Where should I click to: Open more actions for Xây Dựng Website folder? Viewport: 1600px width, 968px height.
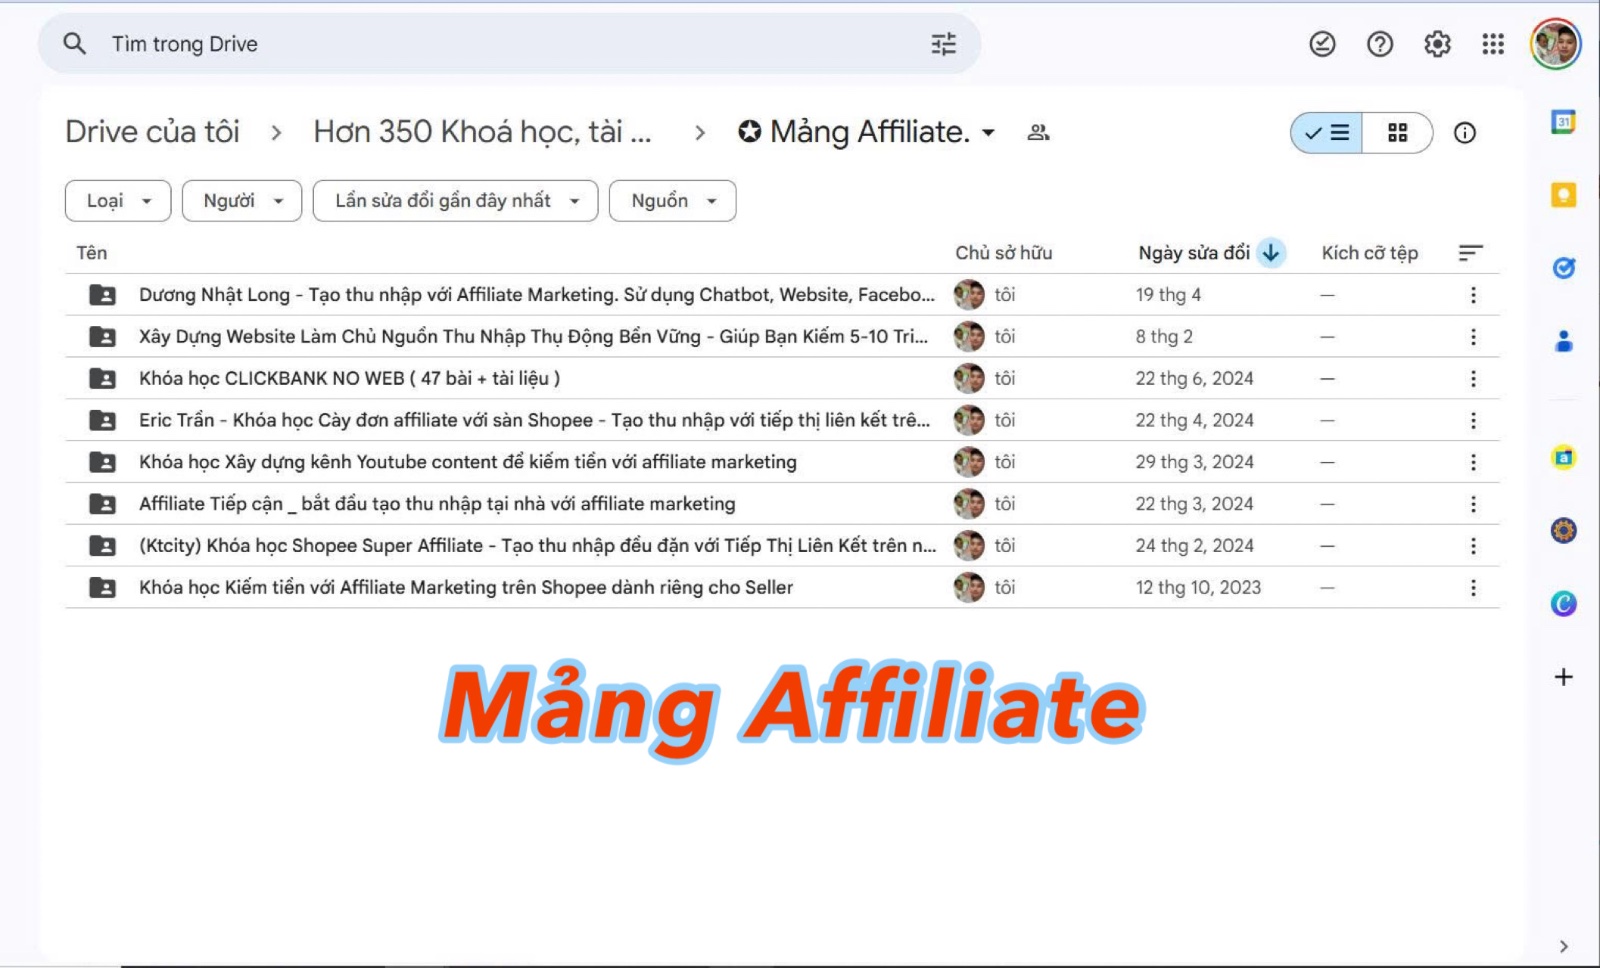(x=1472, y=337)
